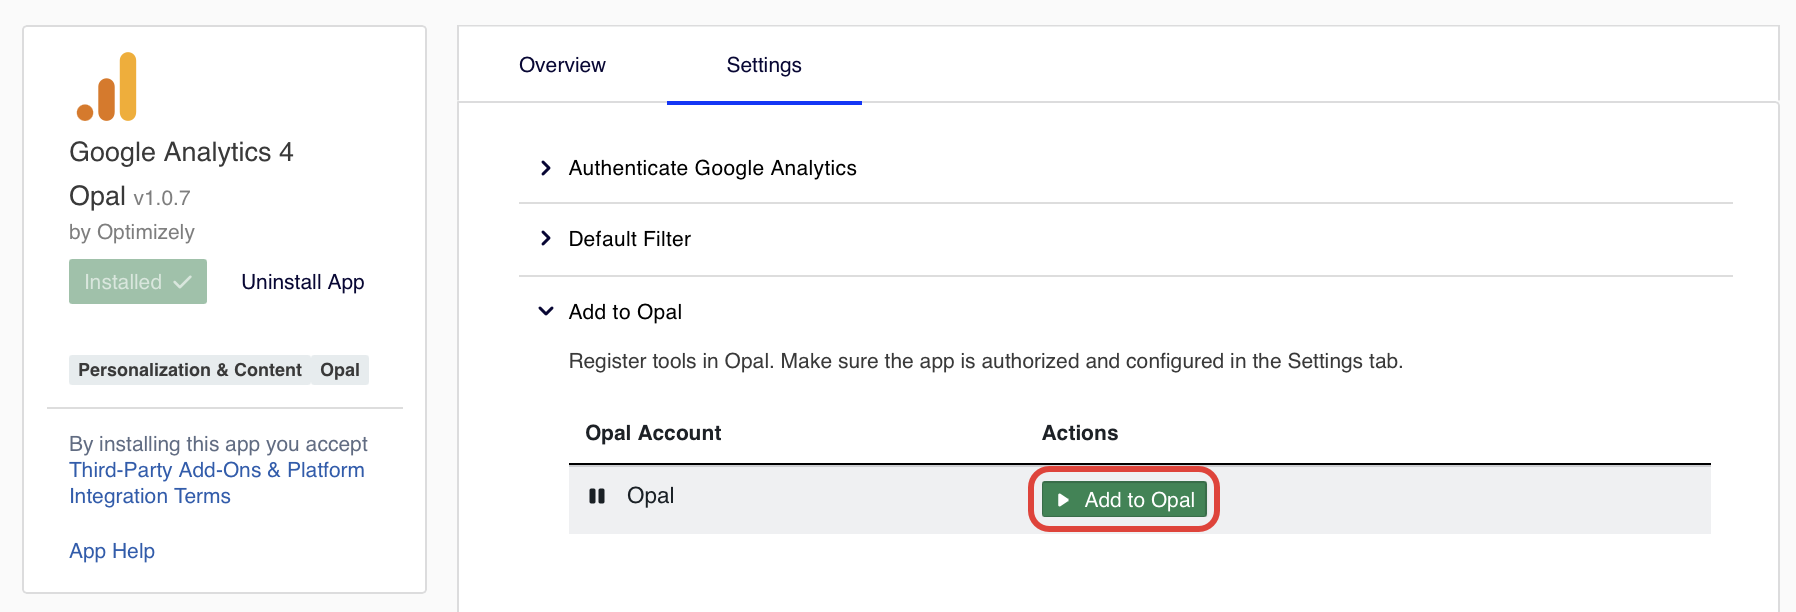1796x612 pixels.
Task: Click Uninstall App
Action: coord(301,282)
